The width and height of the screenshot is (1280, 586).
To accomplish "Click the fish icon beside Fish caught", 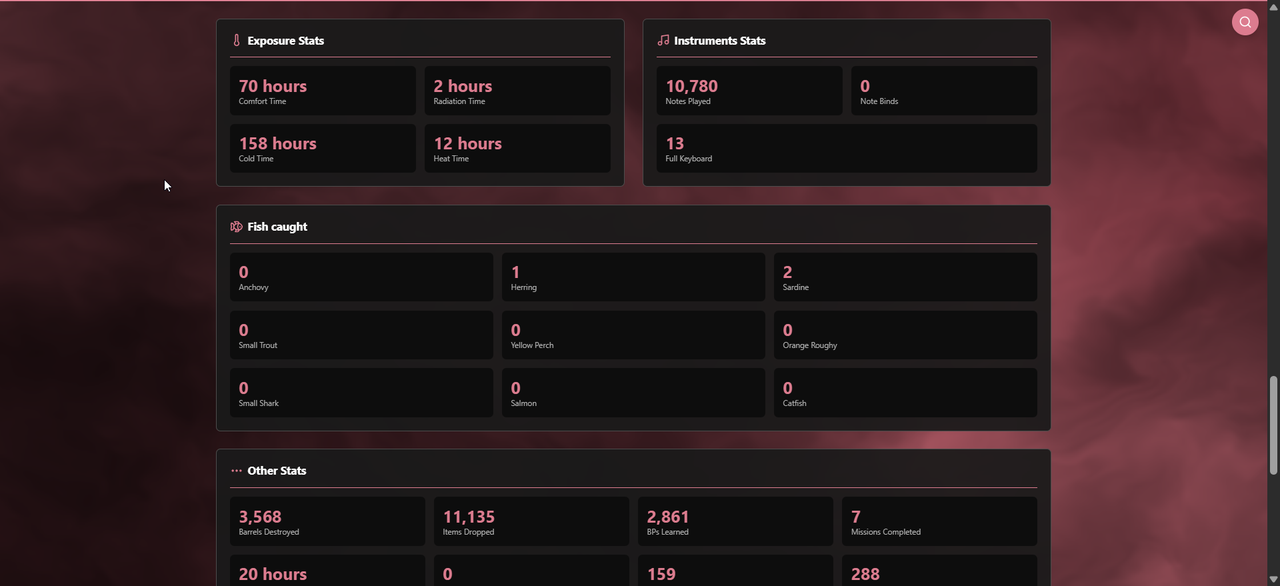I will pyautogui.click(x=237, y=227).
